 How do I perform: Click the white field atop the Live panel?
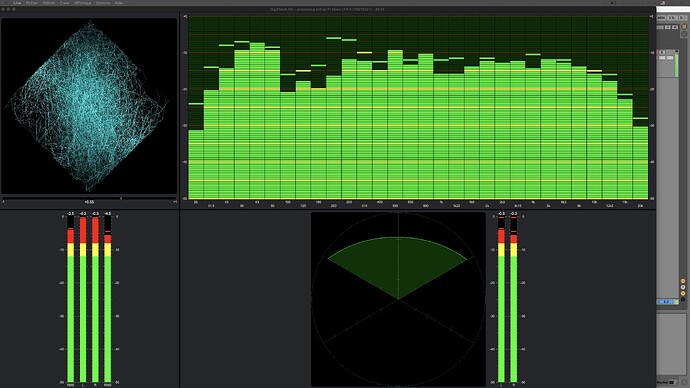click(673, 9)
